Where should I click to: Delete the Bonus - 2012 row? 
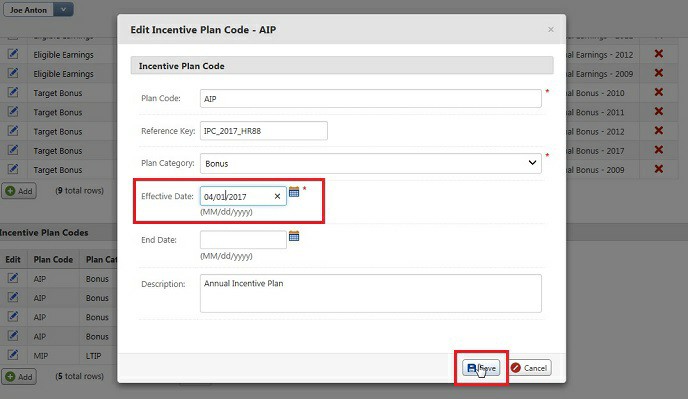point(659,131)
